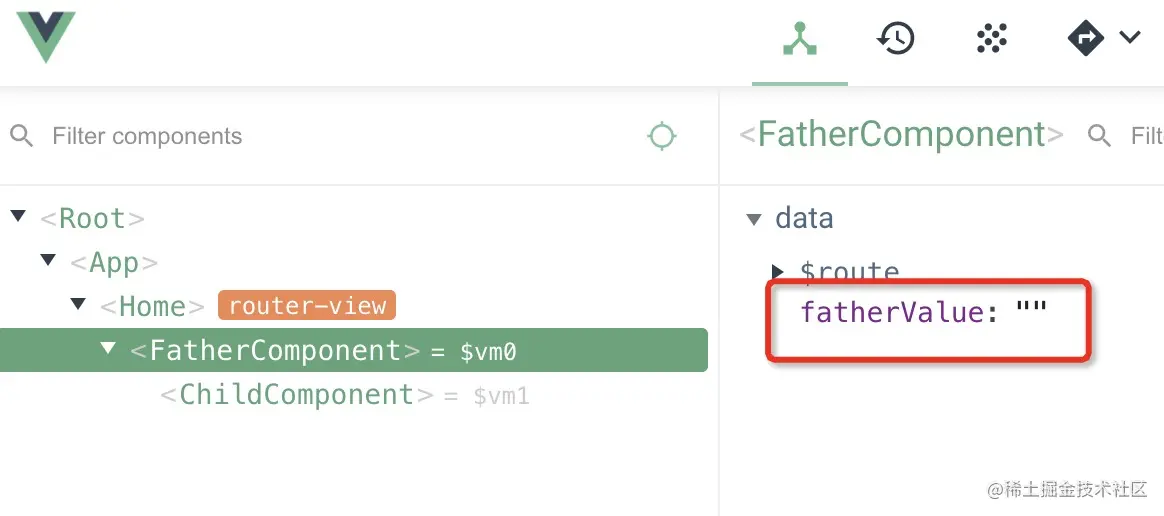The image size is (1164, 516).
Task: Open the Components tab icon
Action: (800, 39)
